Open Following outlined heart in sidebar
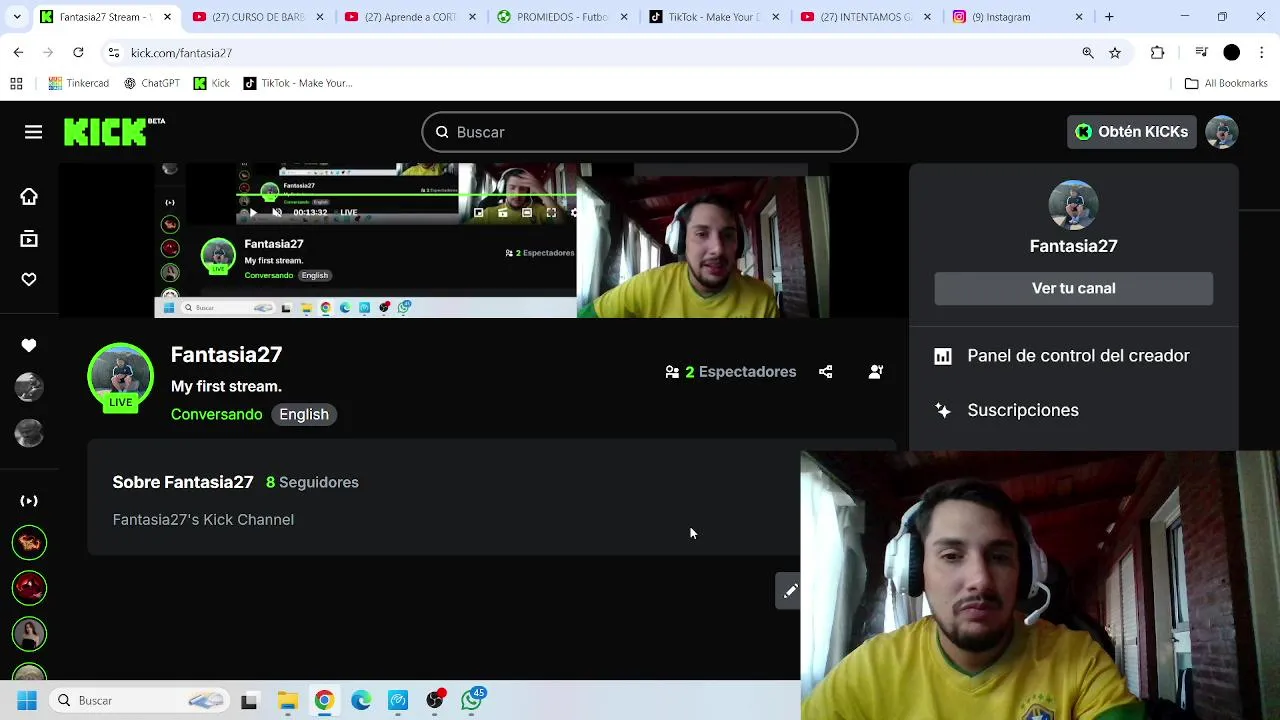The height and width of the screenshot is (720, 1280). [29, 279]
